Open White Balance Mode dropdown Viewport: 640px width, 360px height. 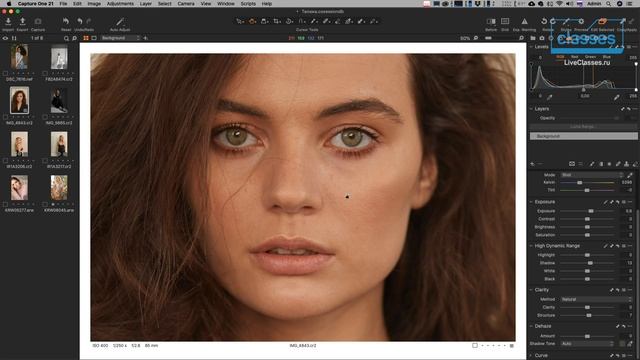coord(593,175)
